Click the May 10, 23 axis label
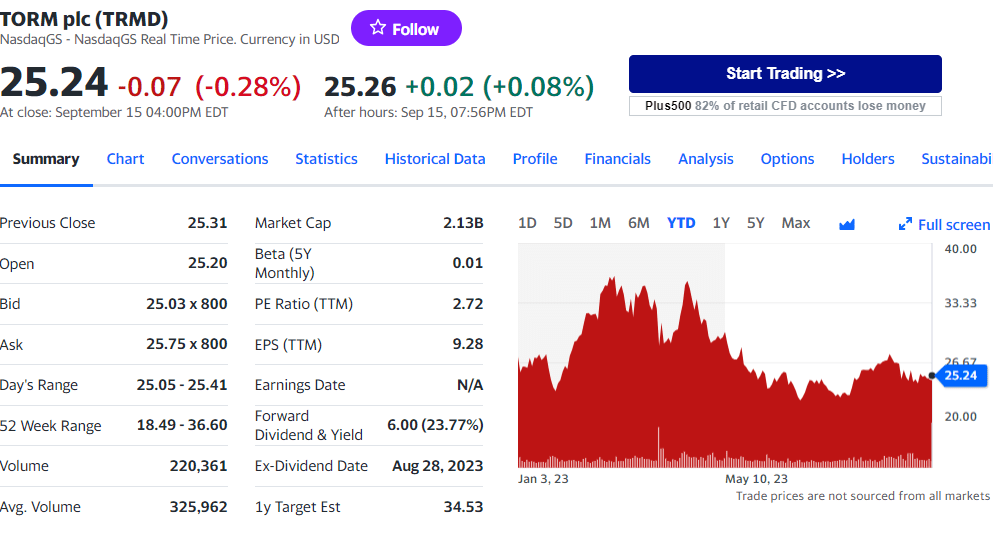This screenshot has height=557, width=993. [756, 479]
